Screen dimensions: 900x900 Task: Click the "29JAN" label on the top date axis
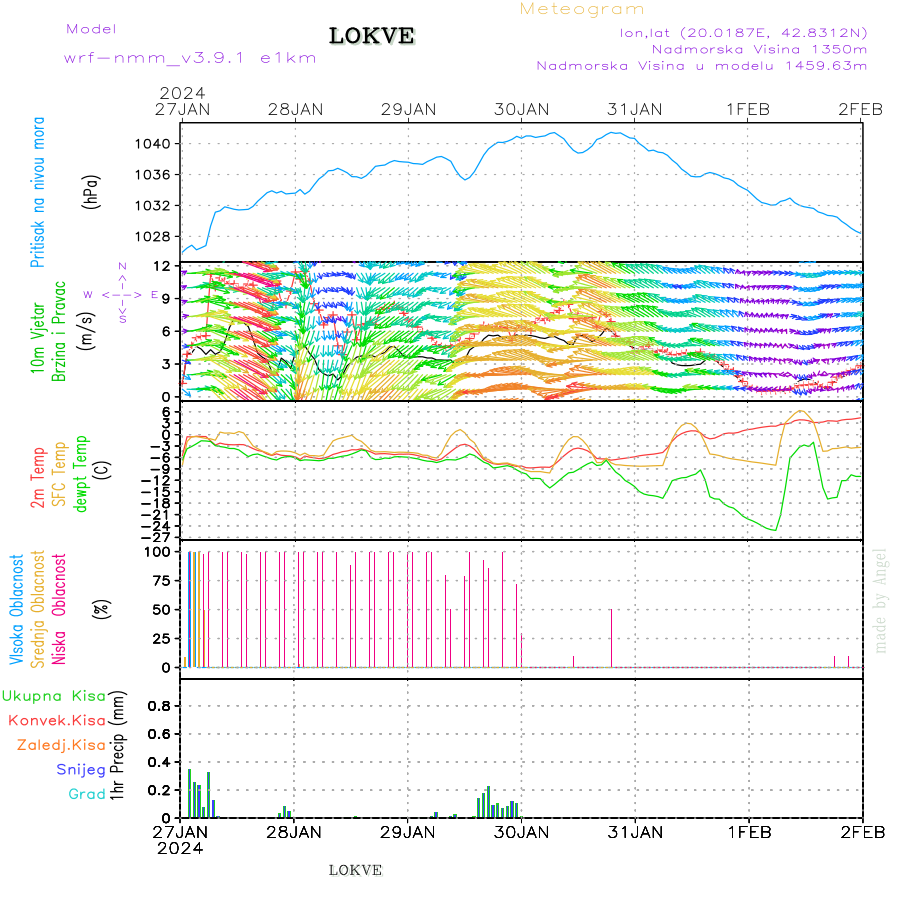[409, 110]
